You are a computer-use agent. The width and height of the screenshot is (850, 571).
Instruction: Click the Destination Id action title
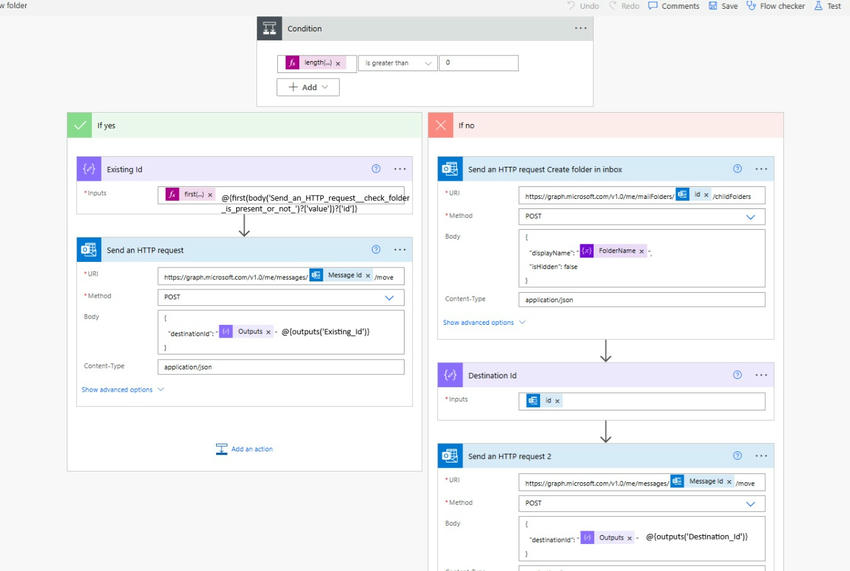point(492,375)
